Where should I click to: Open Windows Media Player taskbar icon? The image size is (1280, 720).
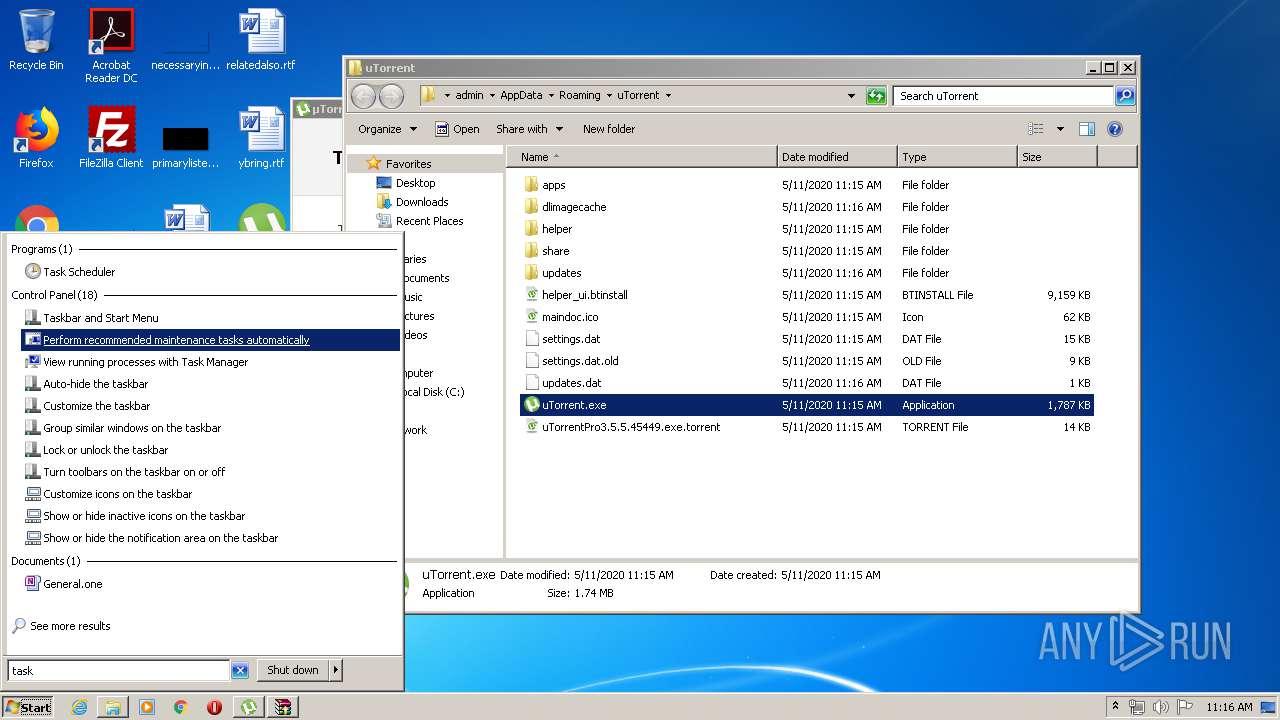click(x=147, y=707)
